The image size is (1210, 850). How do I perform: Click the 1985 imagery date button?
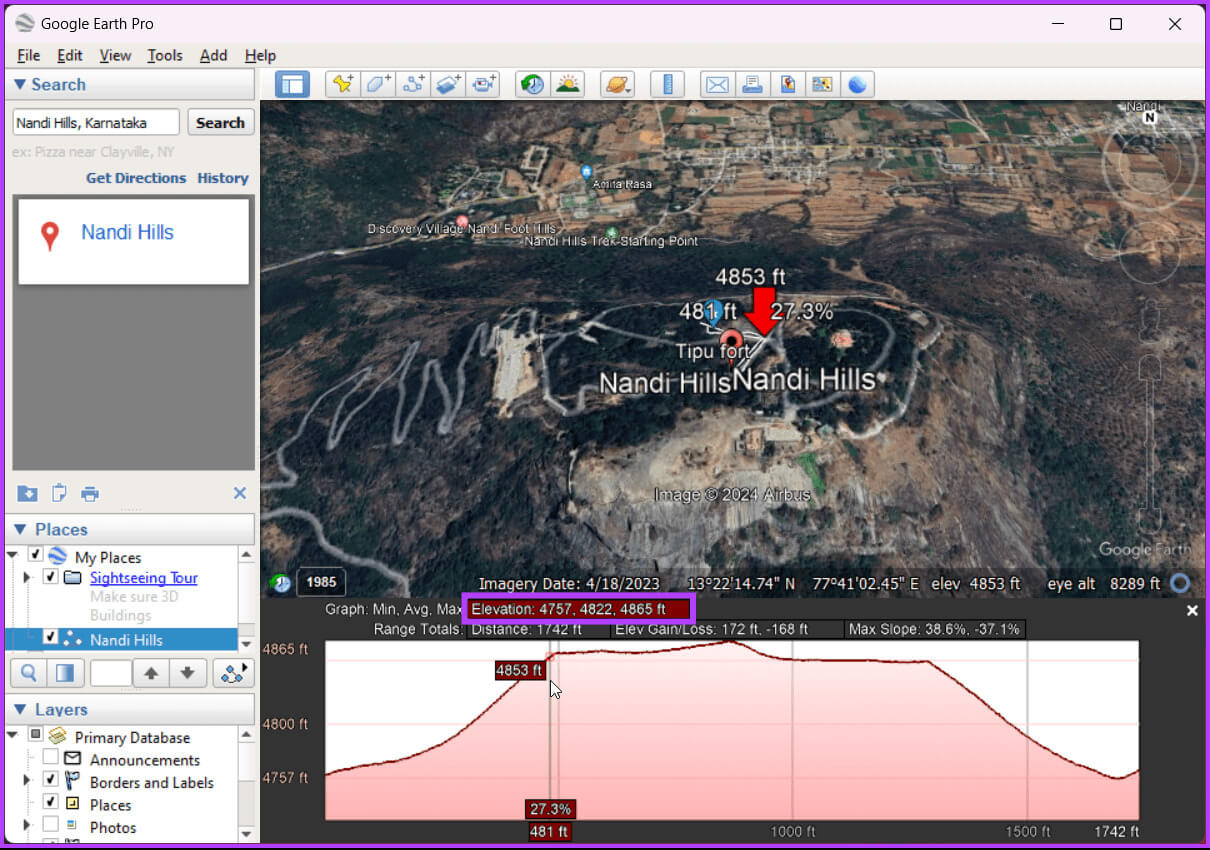[x=320, y=583]
